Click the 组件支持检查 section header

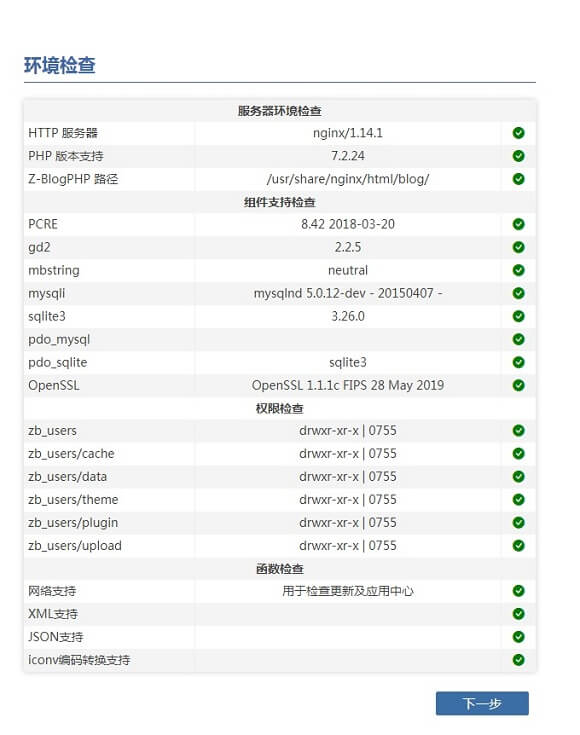coord(279,202)
